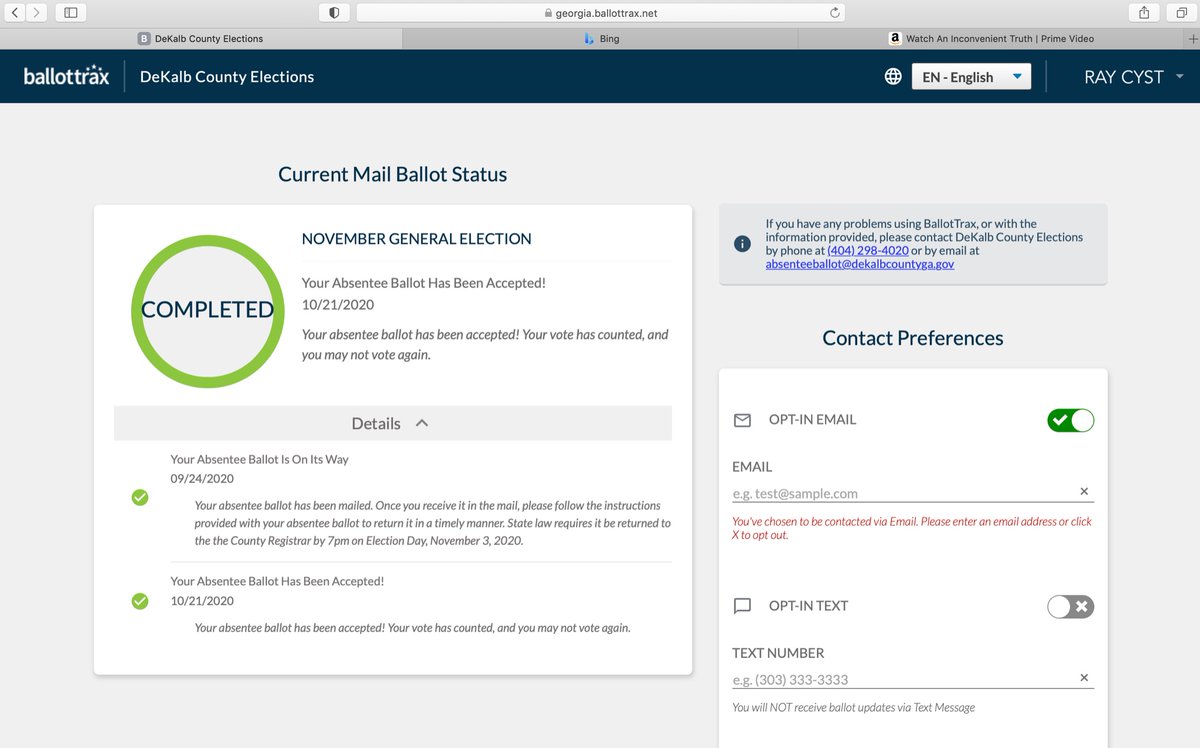Click the Current Mail Ballot Status heading
Image resolution: width=1200 pixels, height=748 pixels.
[392, 174]
